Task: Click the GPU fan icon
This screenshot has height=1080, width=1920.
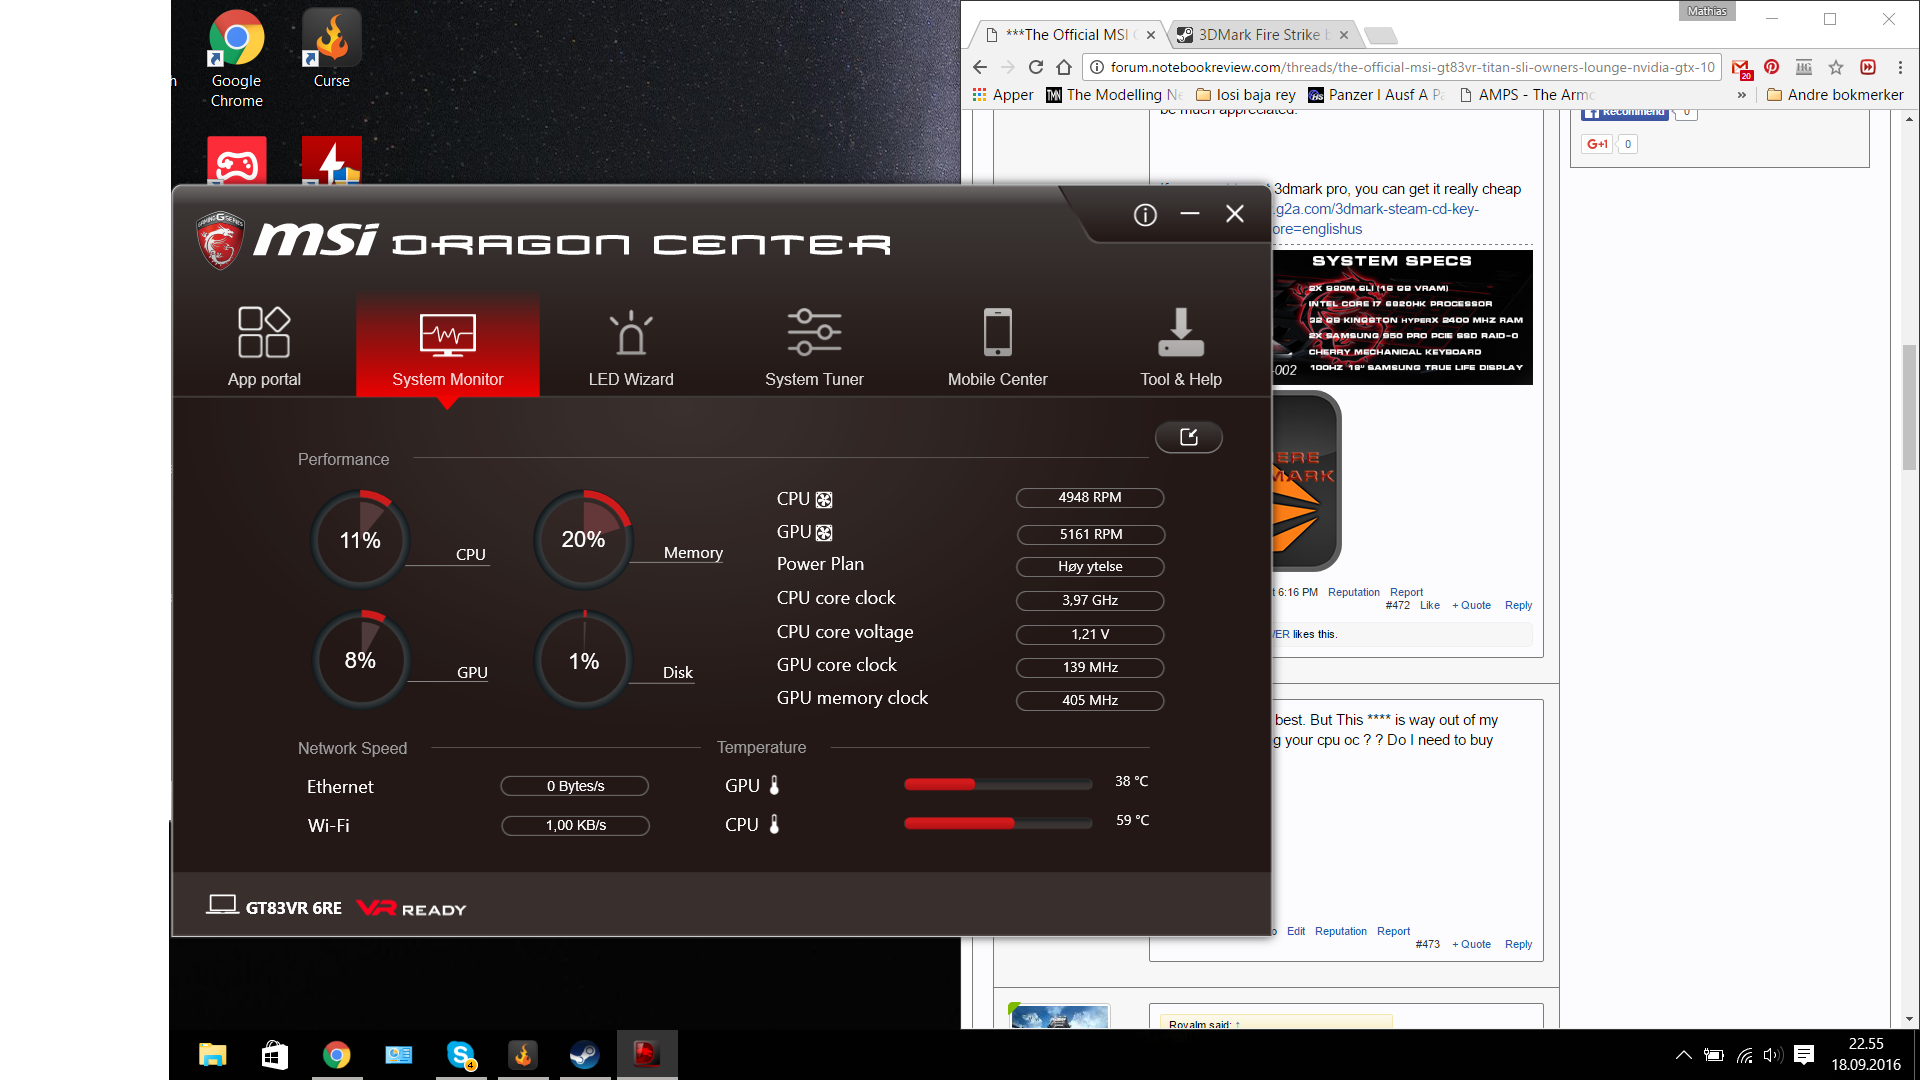Action: 824,533
